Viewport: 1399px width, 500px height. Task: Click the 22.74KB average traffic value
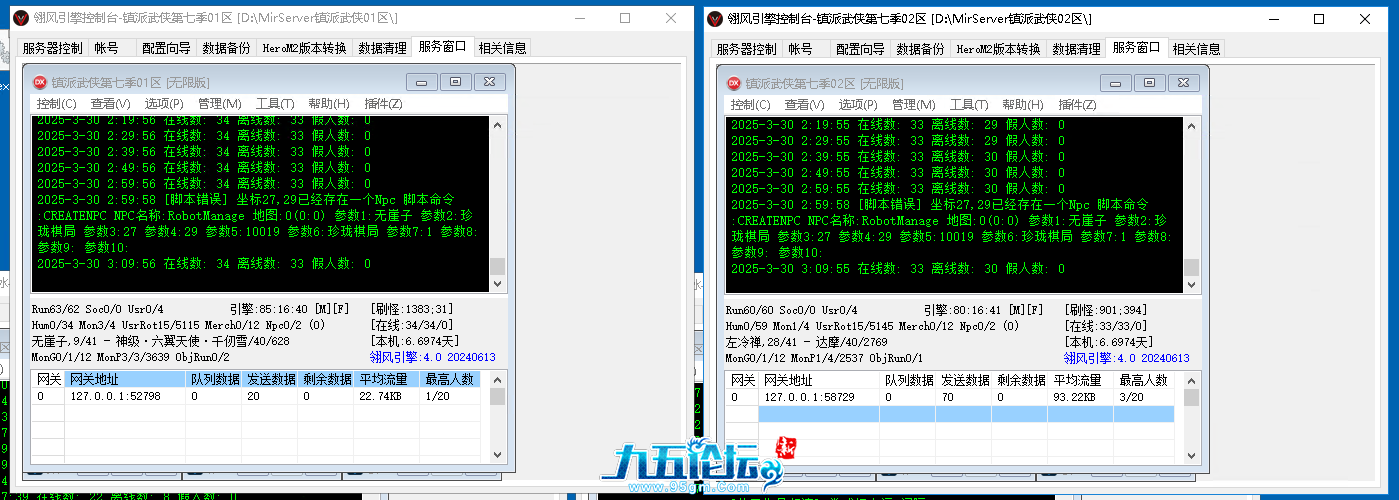[380, 396]
